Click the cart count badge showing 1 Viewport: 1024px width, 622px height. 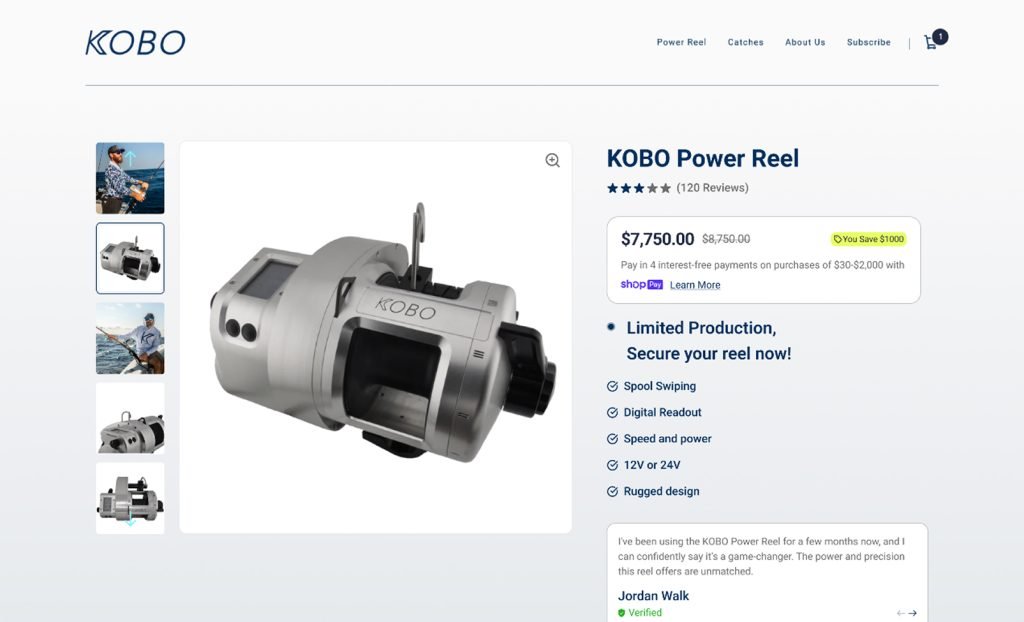click(940, 37)
